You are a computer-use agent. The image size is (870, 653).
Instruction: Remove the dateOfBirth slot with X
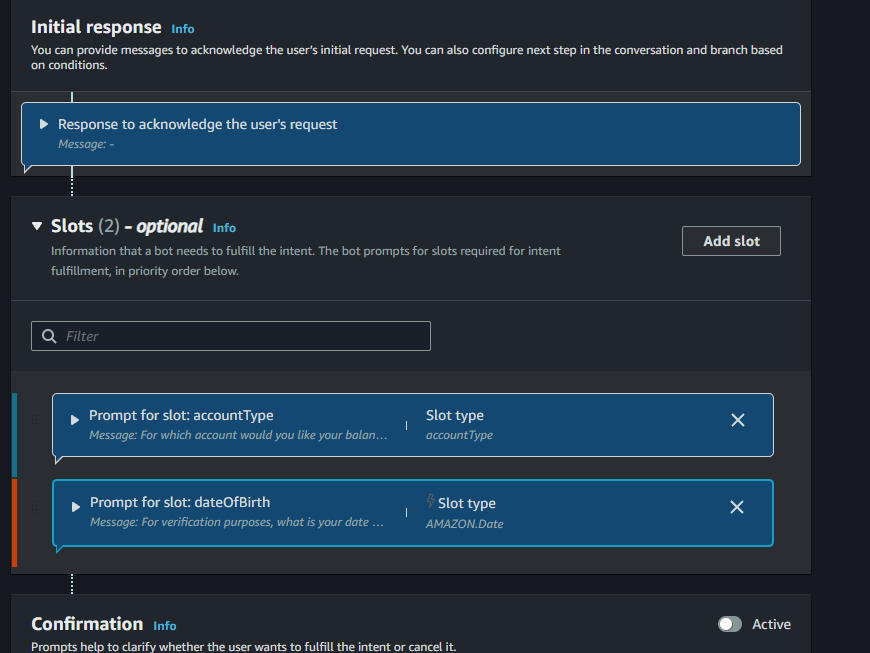tap(737, 507)
